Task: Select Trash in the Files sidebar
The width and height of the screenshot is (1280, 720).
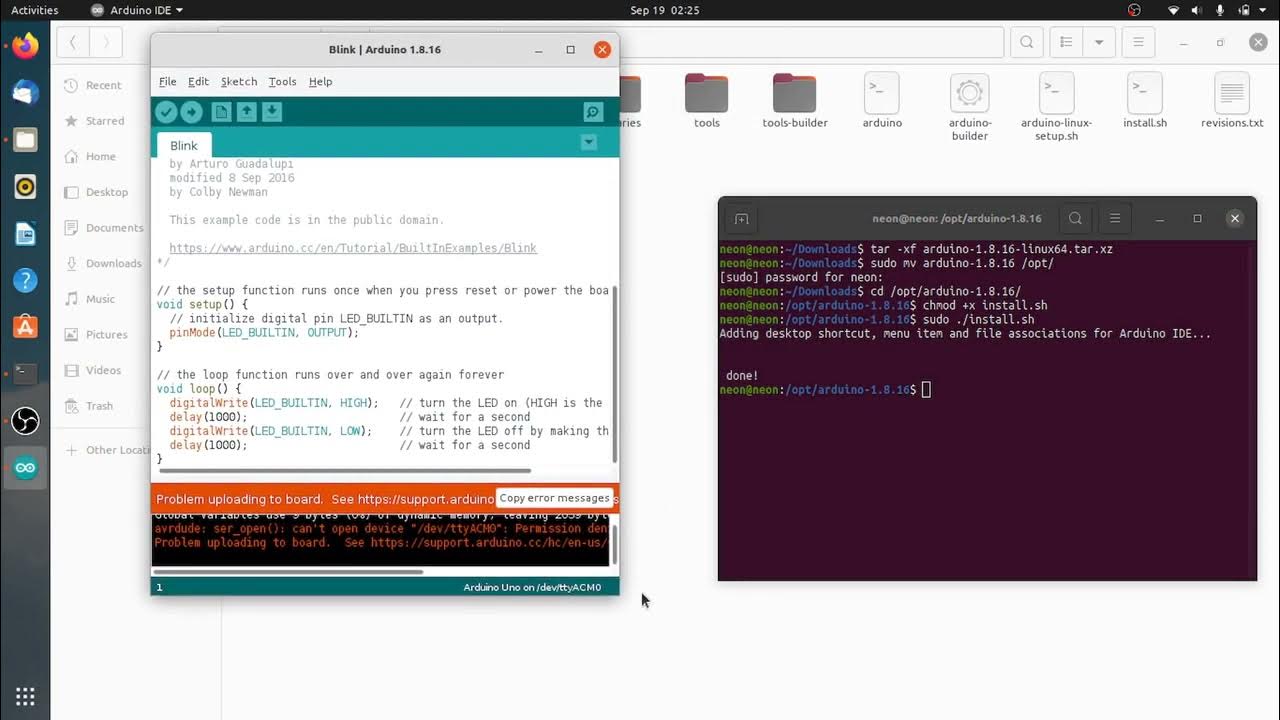Action: (100, 406)
